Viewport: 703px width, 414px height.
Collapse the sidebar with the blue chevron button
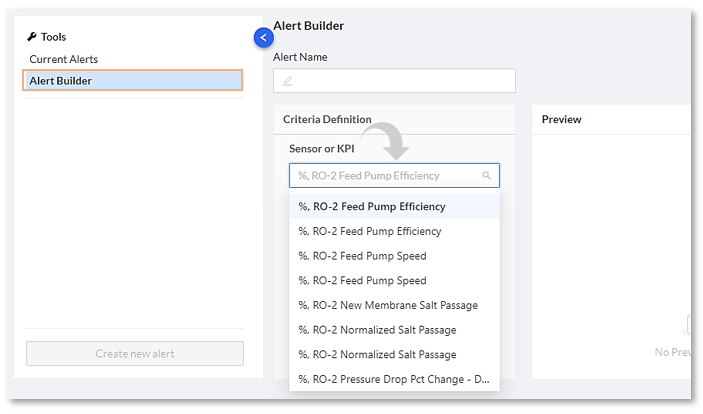click(264, 37)
